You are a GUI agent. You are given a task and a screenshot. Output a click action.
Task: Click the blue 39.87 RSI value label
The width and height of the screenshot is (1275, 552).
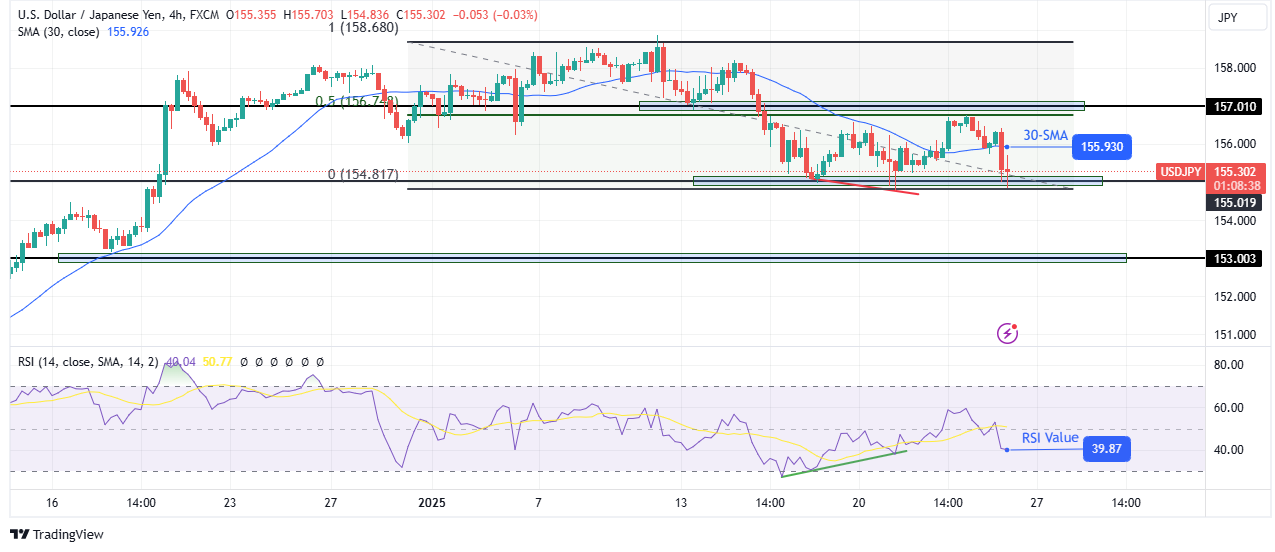[1108, 450]
